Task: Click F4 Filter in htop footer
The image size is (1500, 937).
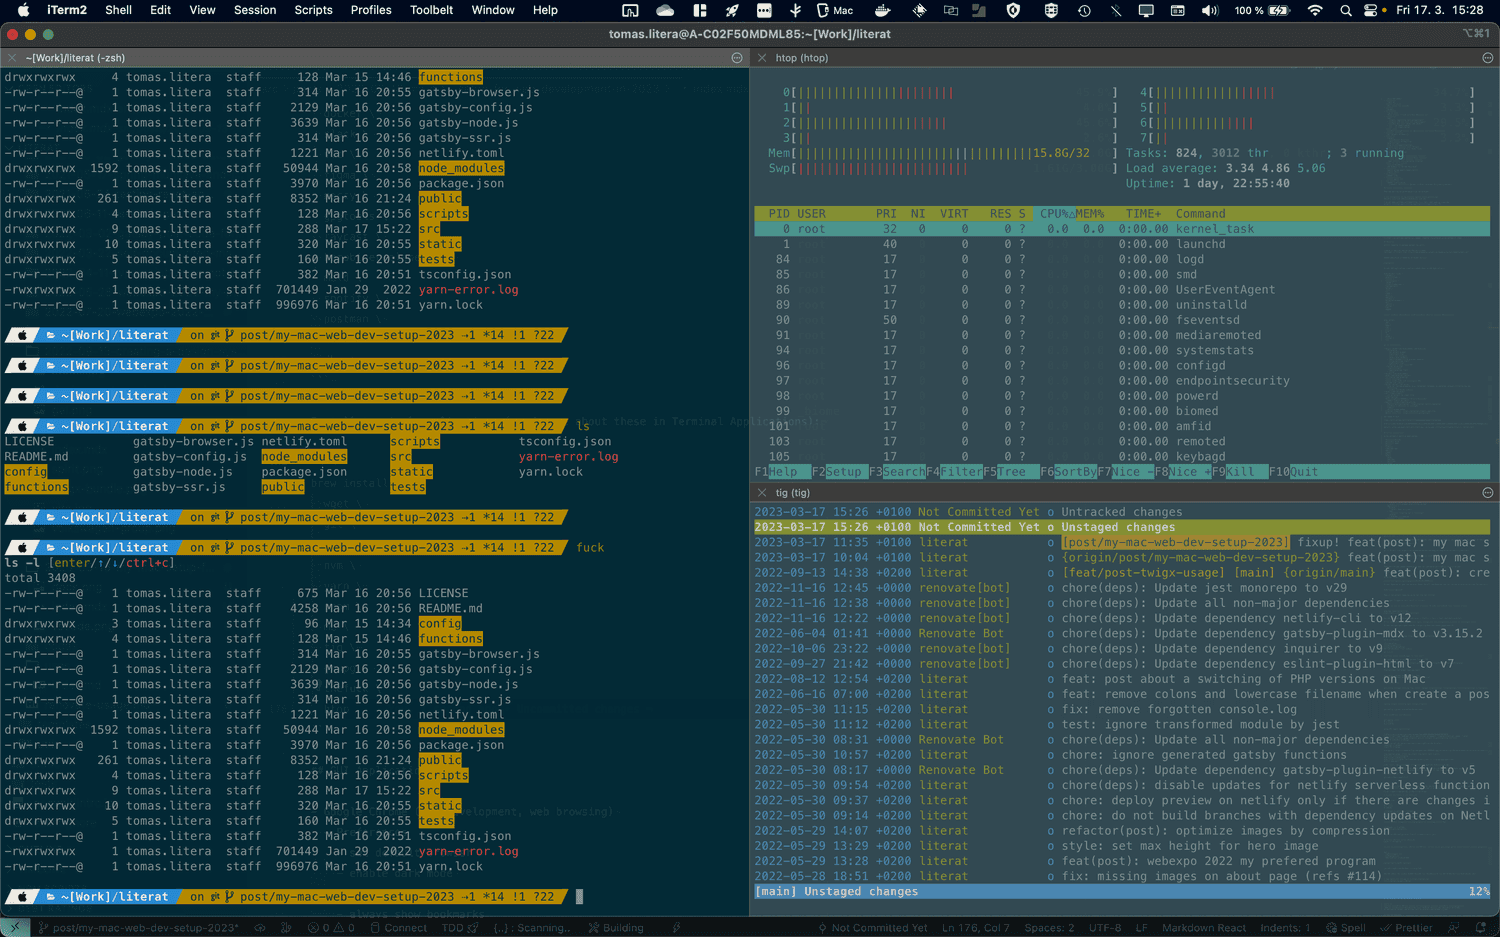Action: (954, 472)
